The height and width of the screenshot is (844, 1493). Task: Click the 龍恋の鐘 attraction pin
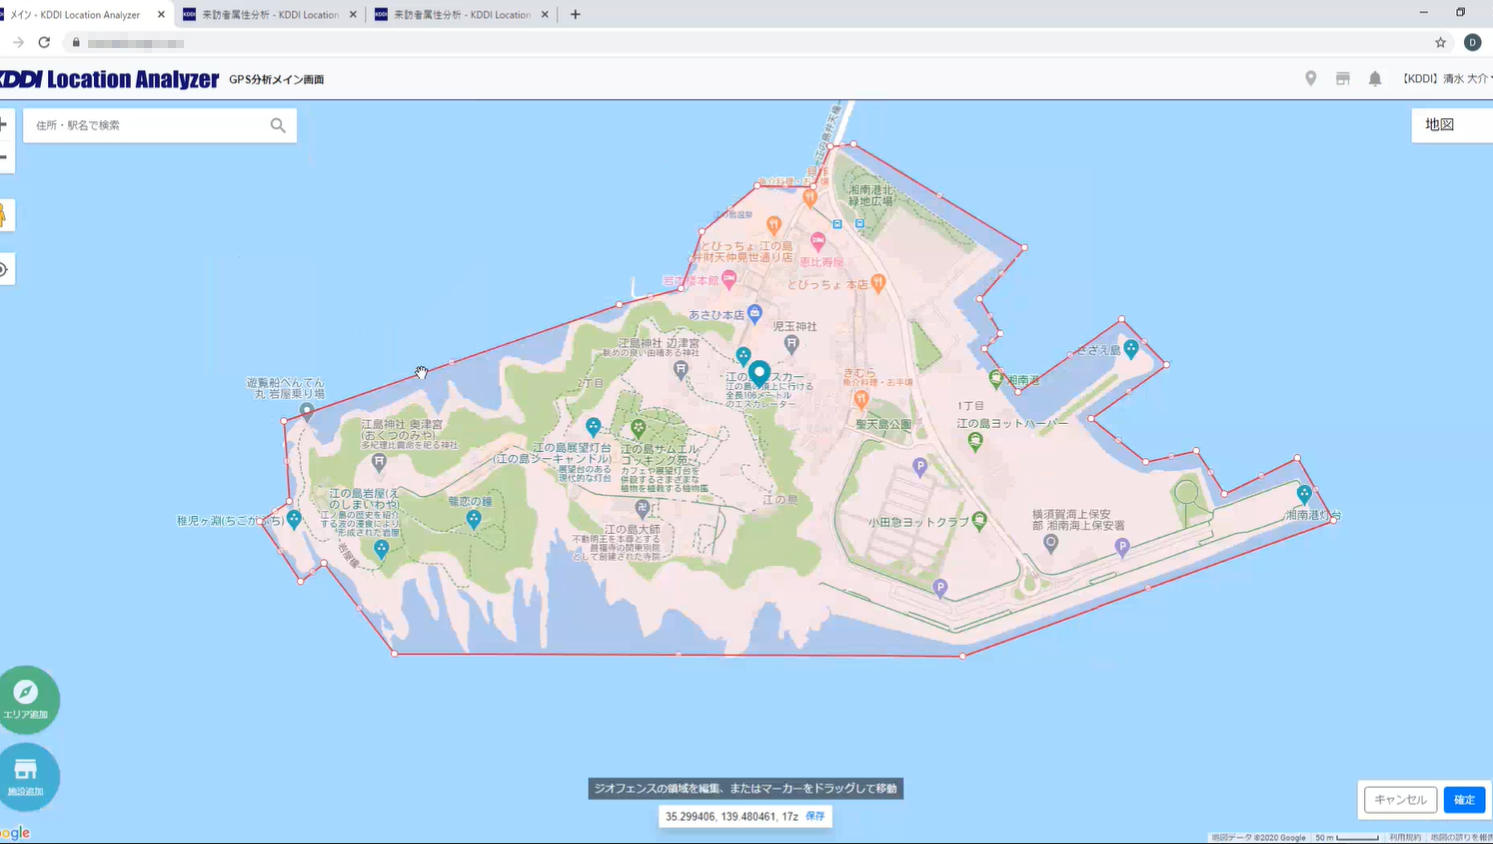tap(474, 519)
